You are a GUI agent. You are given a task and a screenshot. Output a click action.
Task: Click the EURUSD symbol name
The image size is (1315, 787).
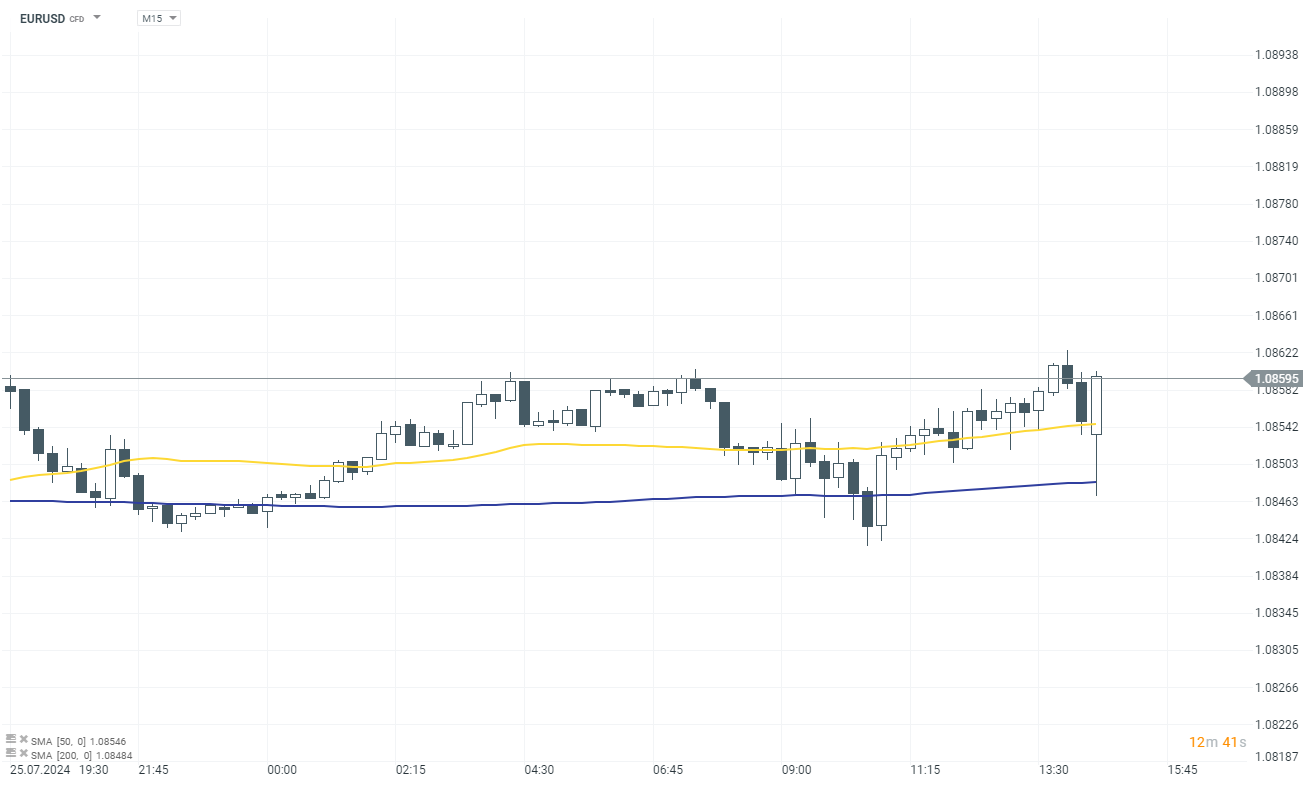41,18
